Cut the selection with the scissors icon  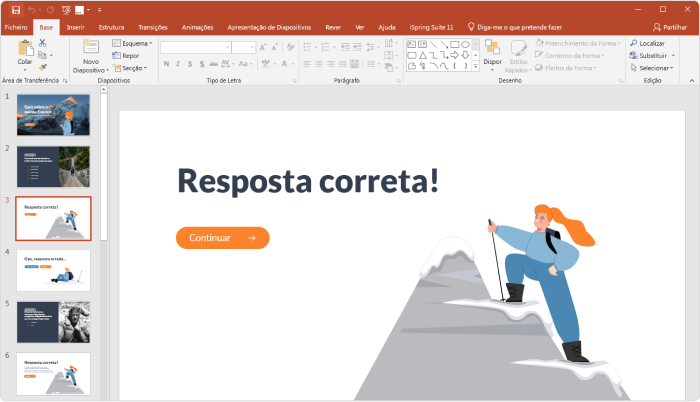(x=42, y=43)
